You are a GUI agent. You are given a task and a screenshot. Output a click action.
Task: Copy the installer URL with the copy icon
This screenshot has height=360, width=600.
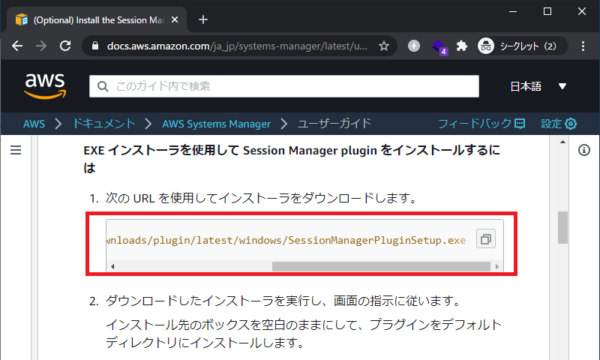click(486, 239)
